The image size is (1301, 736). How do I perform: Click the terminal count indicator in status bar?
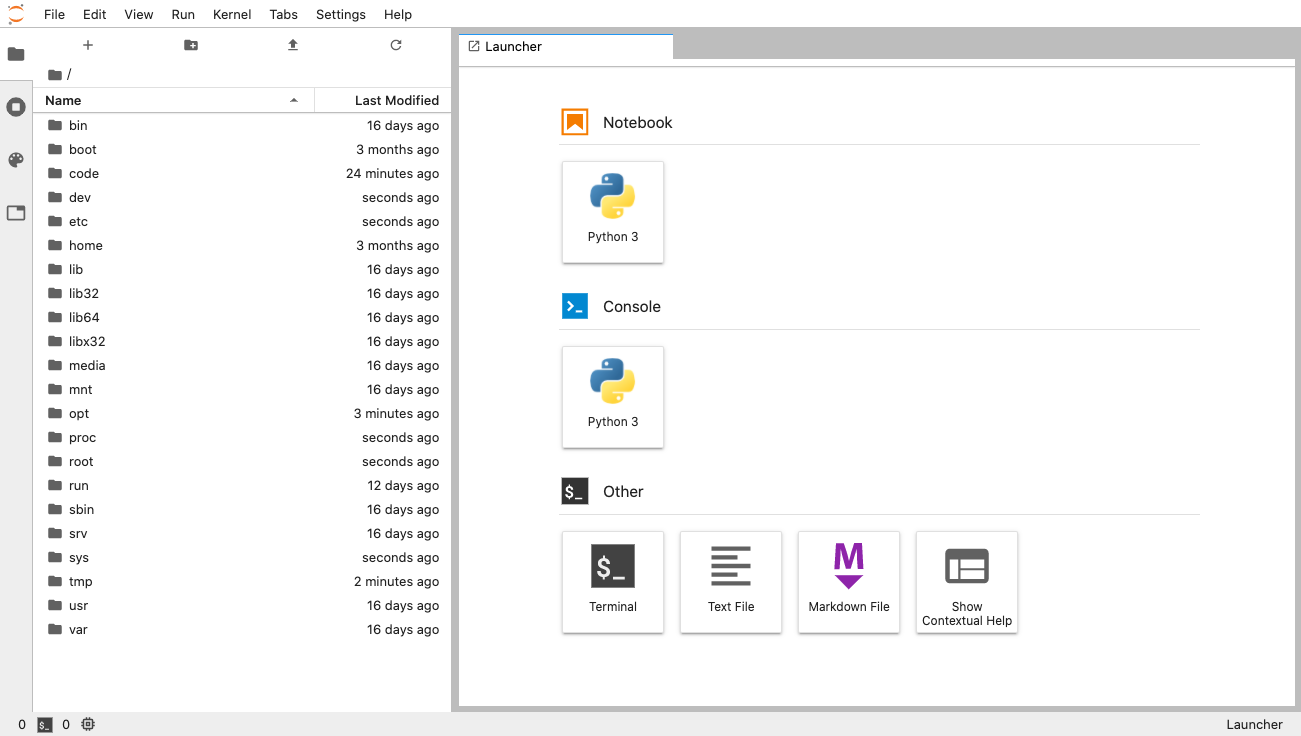click(44, 724)
